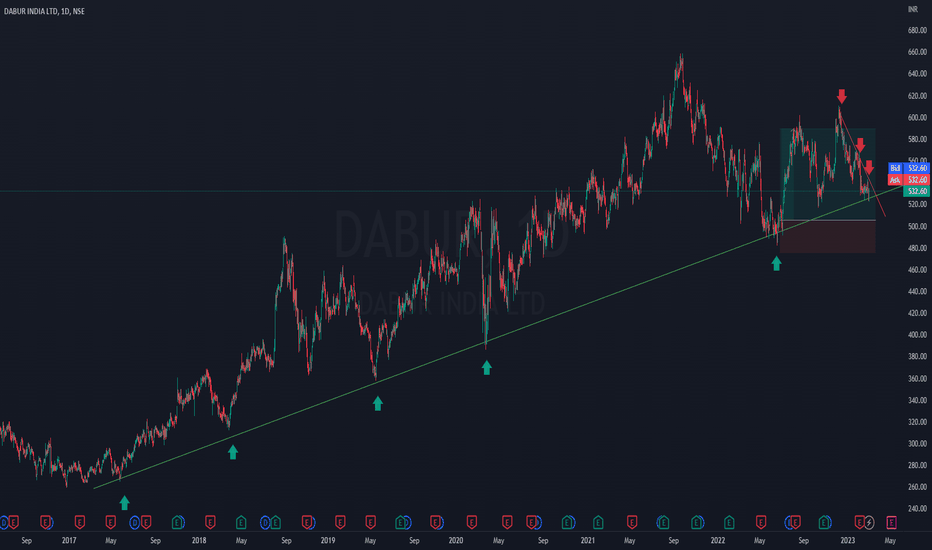Select the red shaded stop-loss zone of the position tool
This screenshot has height=550, width=932.
point(827,237)
